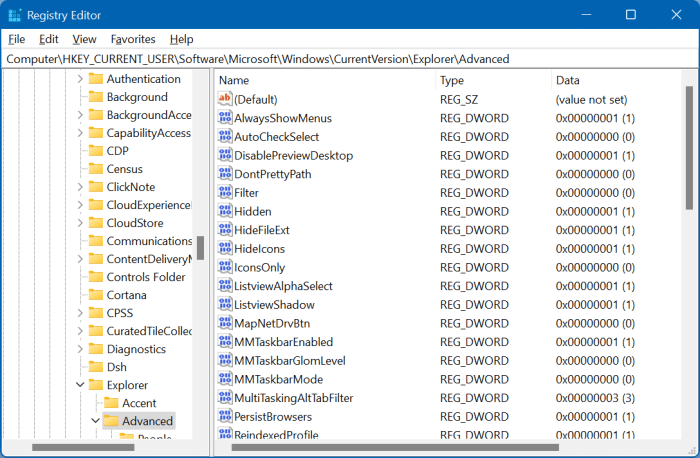
Task: Expand the Authentication key
Action: 80,79
